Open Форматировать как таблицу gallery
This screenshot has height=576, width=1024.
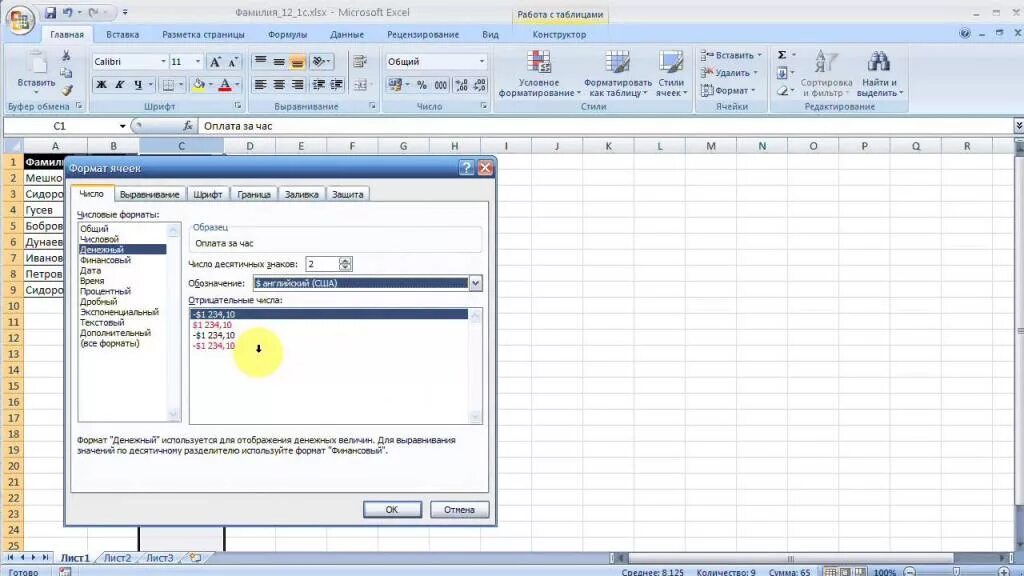click(x=617, y=74)
